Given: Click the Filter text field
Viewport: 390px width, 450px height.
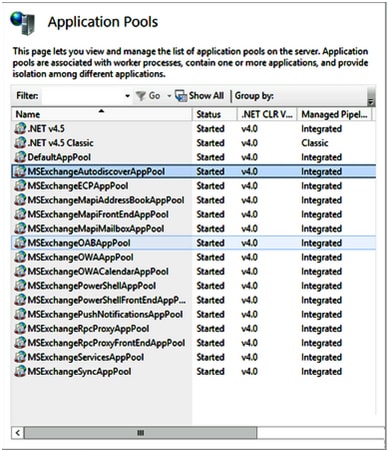Looking at the screenshot, I should coord(83,96).
